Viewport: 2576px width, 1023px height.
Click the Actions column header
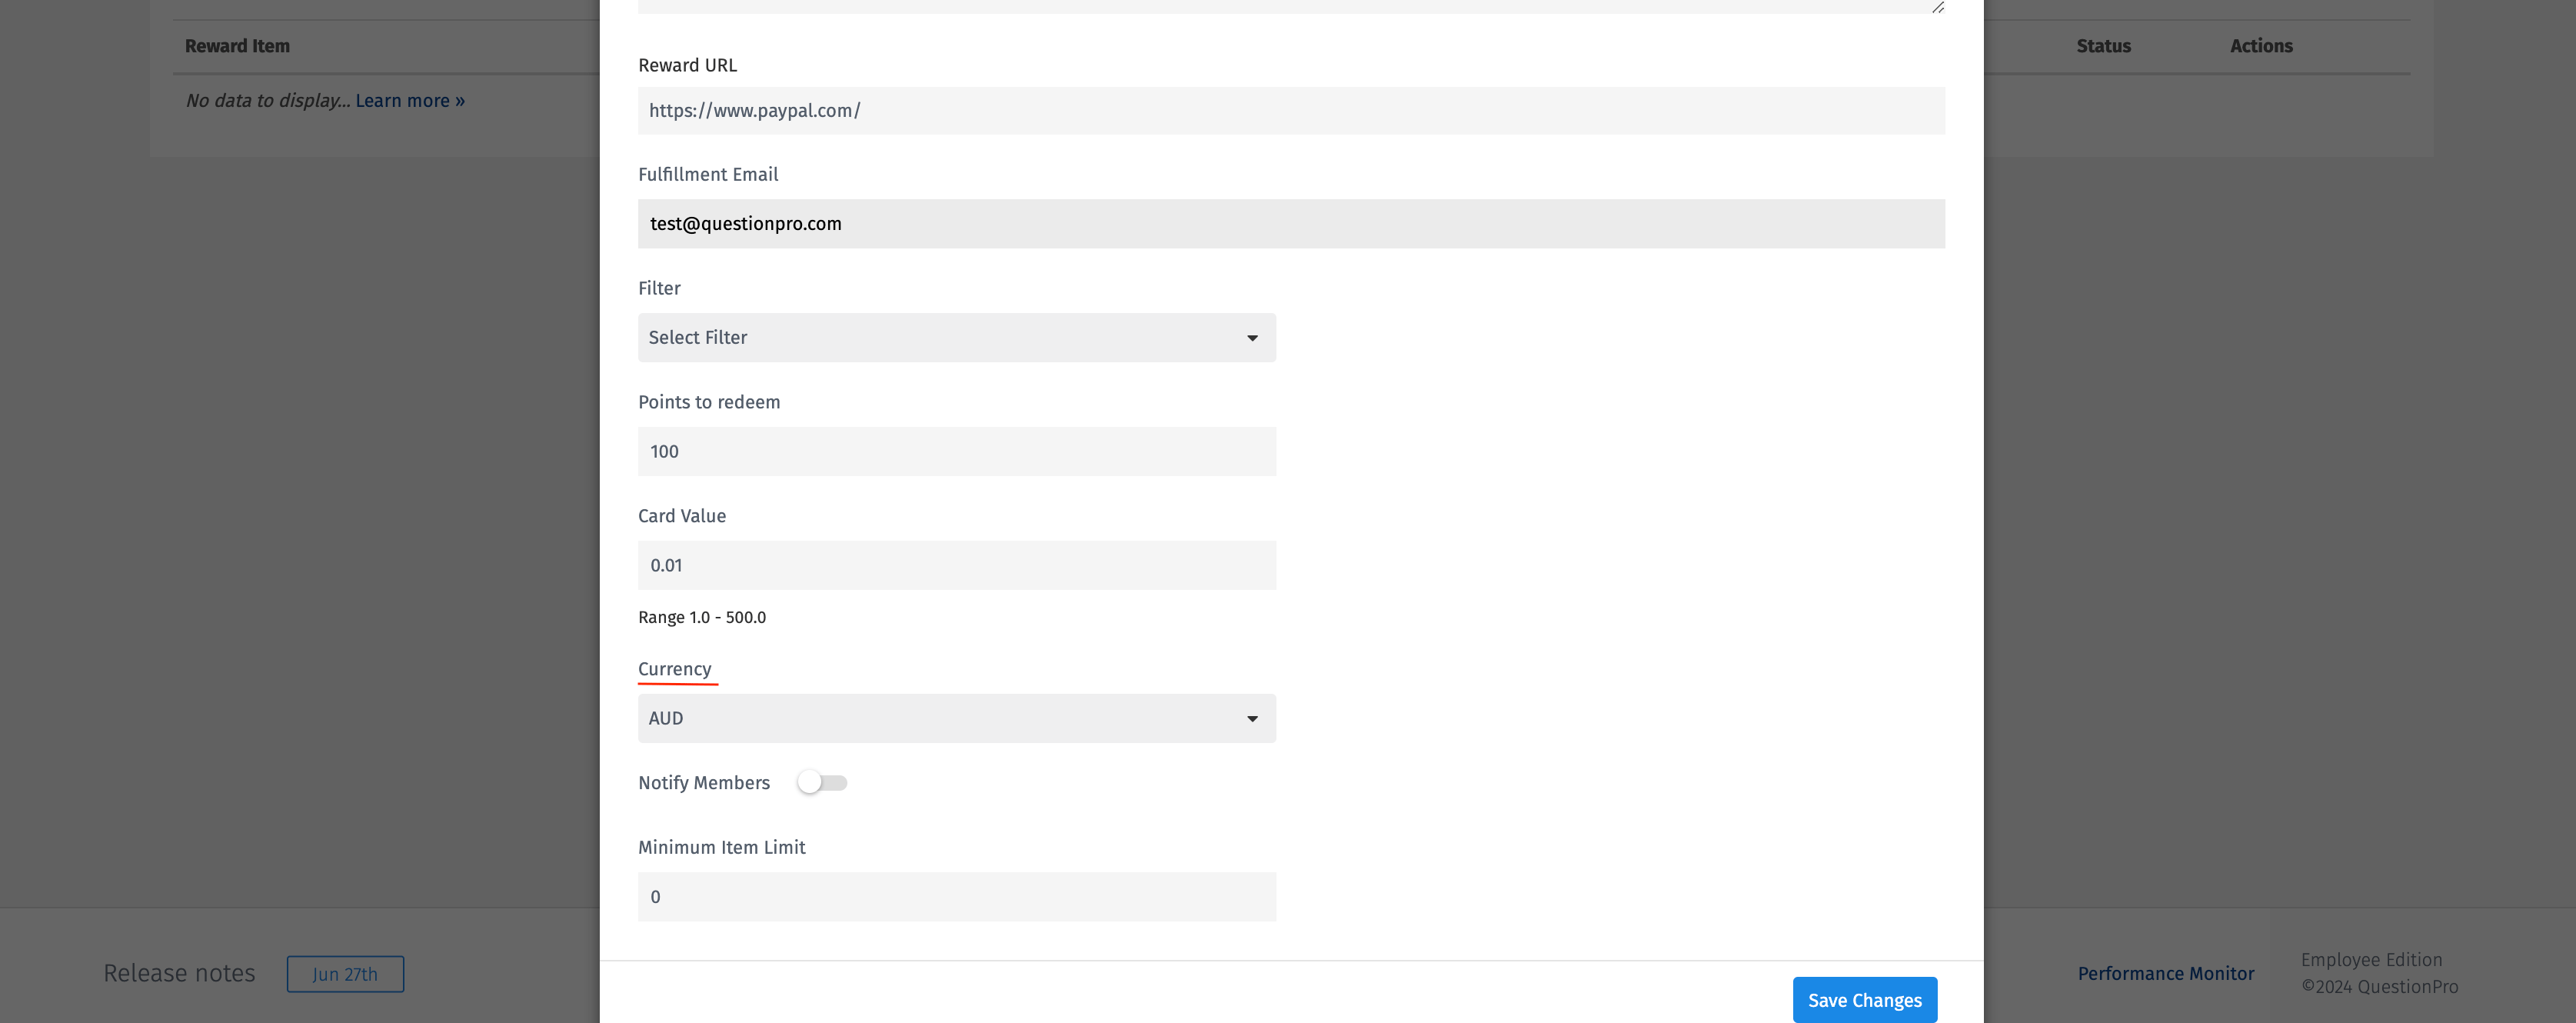tap(2262, 46)
